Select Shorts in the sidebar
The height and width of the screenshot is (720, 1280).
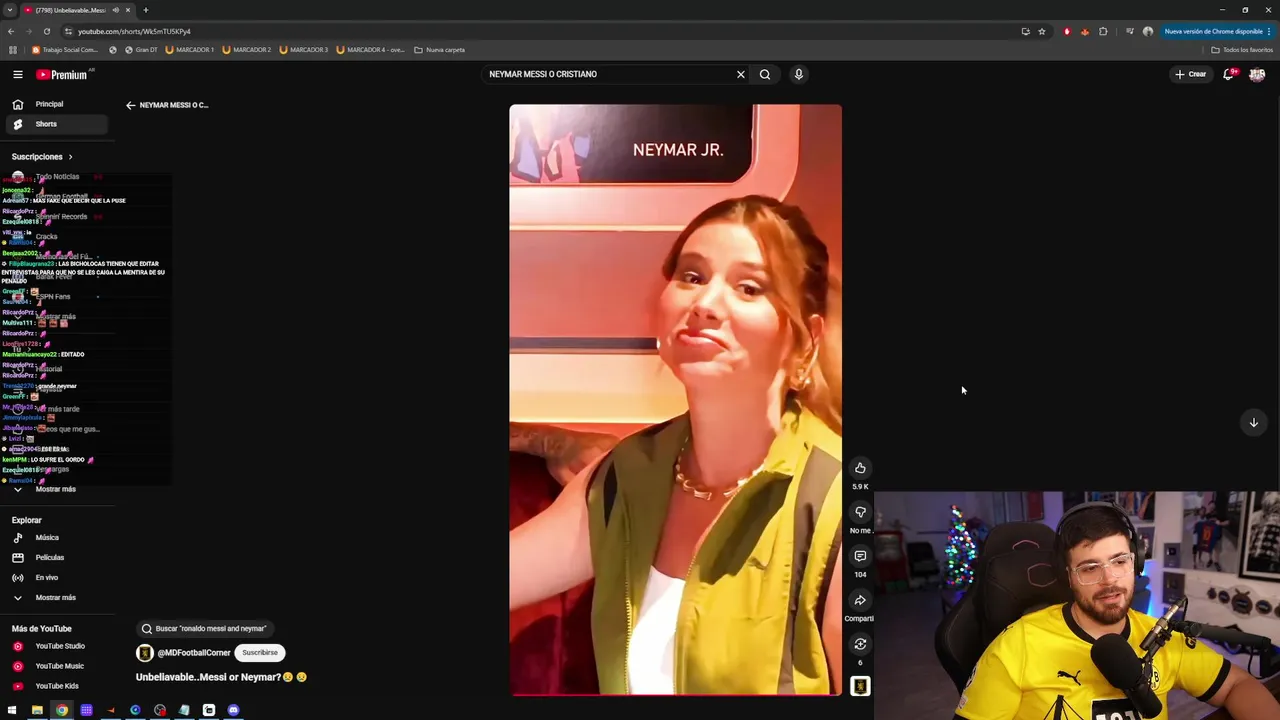(x=56, y=124)
